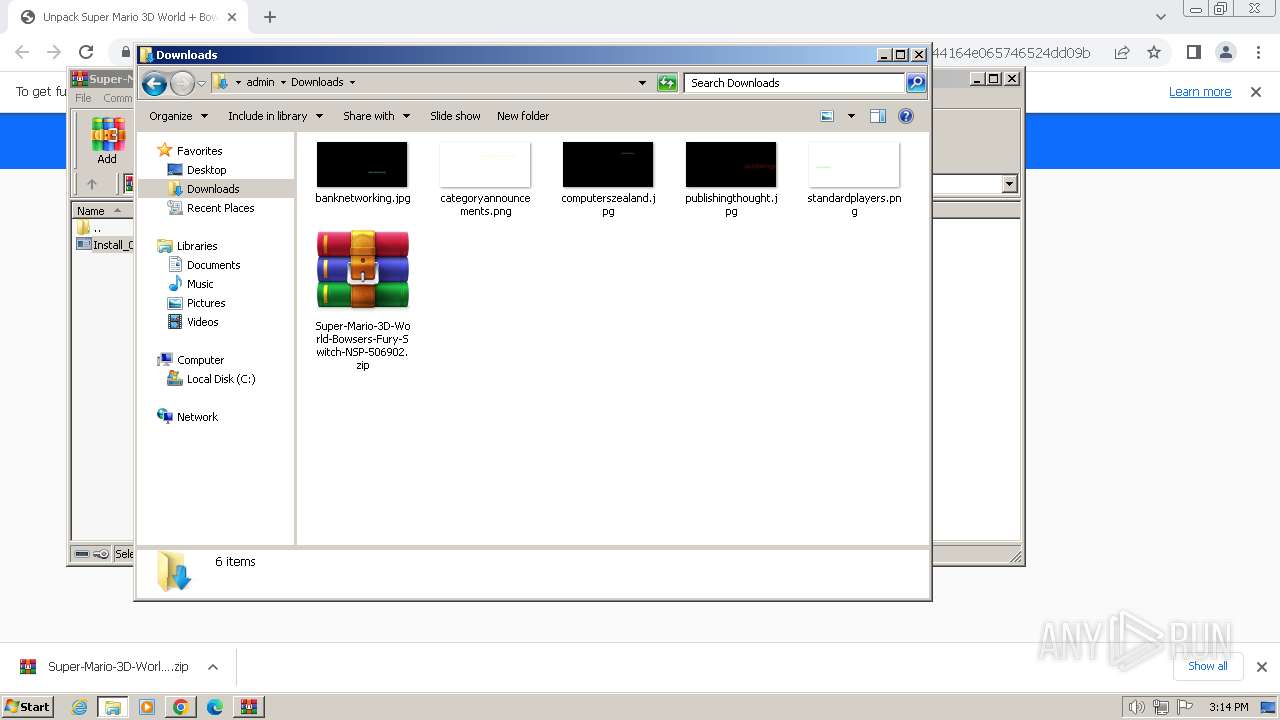The height and width of the screenshot is (720, 1280).
Task: Share this page in Chrome
Action: (1122, 52)
